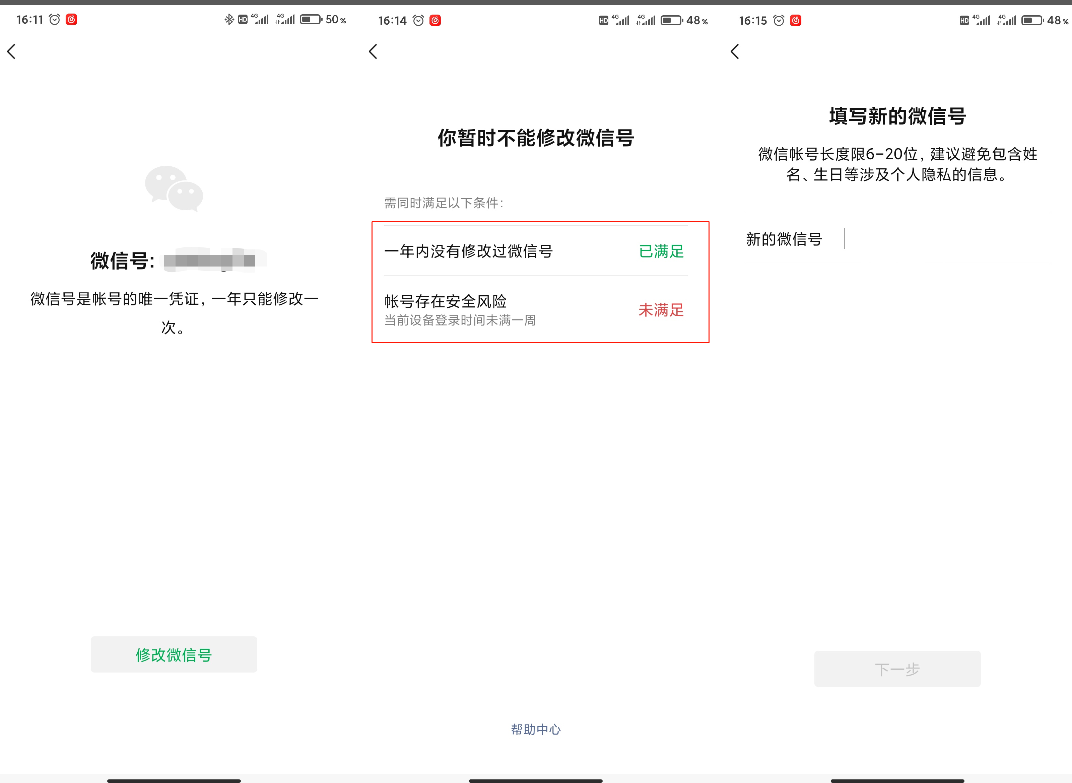Tap alarm clock icon beside 16:15
This screenshot has width=1072, height=783.
[779, 20]
